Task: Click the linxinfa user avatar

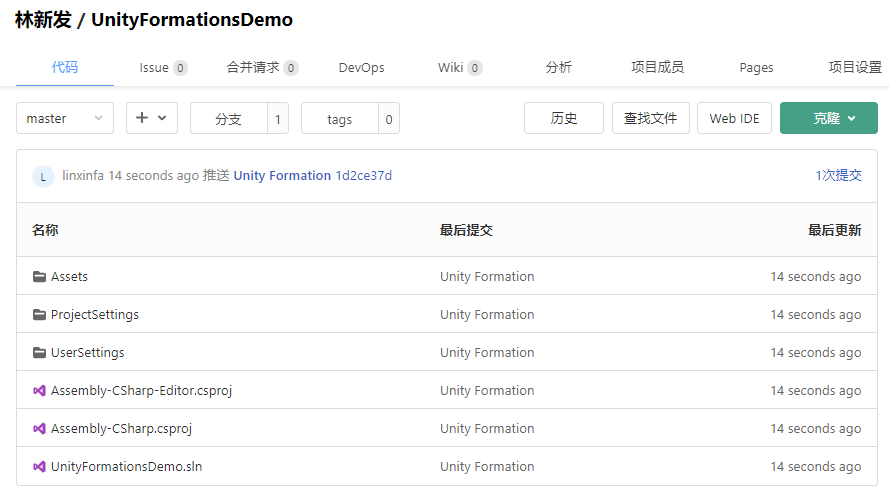Action: point(43,176)
